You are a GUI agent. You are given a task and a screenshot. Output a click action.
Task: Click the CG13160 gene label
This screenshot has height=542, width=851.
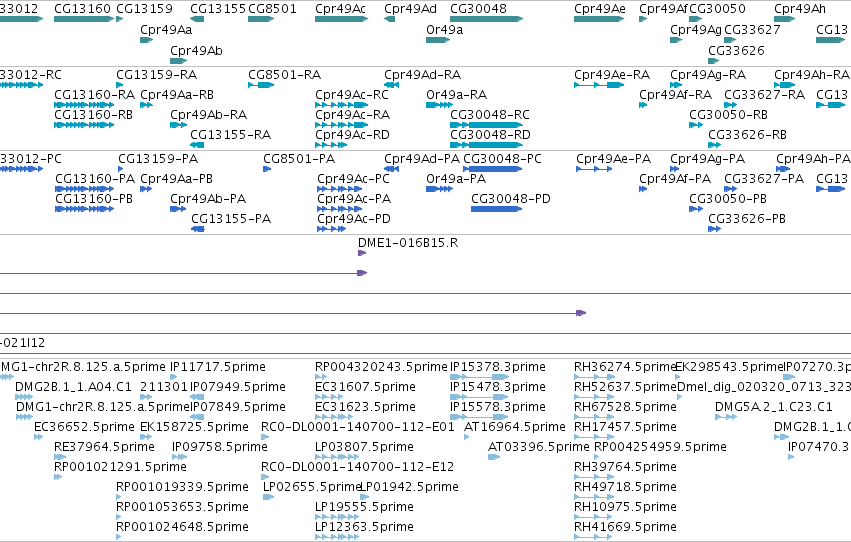(82, 9)
